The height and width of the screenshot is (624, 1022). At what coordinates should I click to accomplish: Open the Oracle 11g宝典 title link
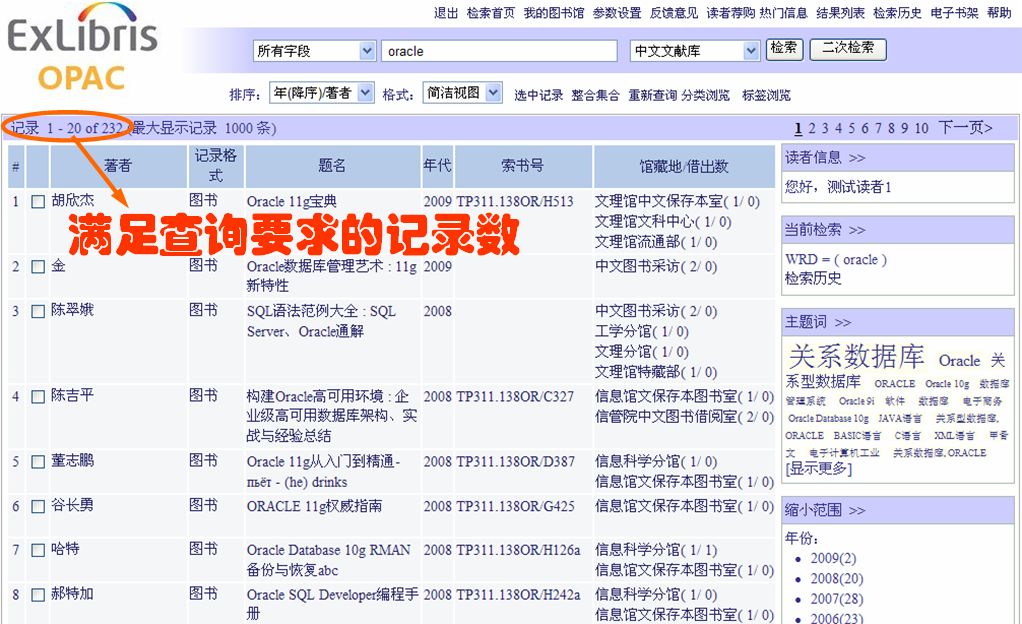pos(292,202)
